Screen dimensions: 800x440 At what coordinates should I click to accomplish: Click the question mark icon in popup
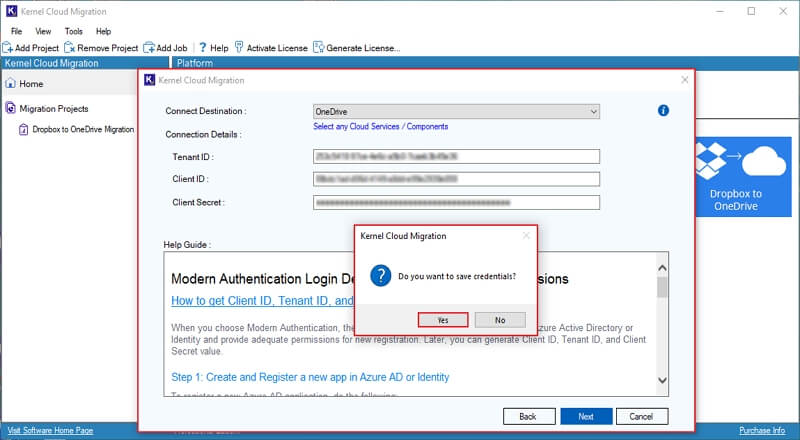pos(381,276)
